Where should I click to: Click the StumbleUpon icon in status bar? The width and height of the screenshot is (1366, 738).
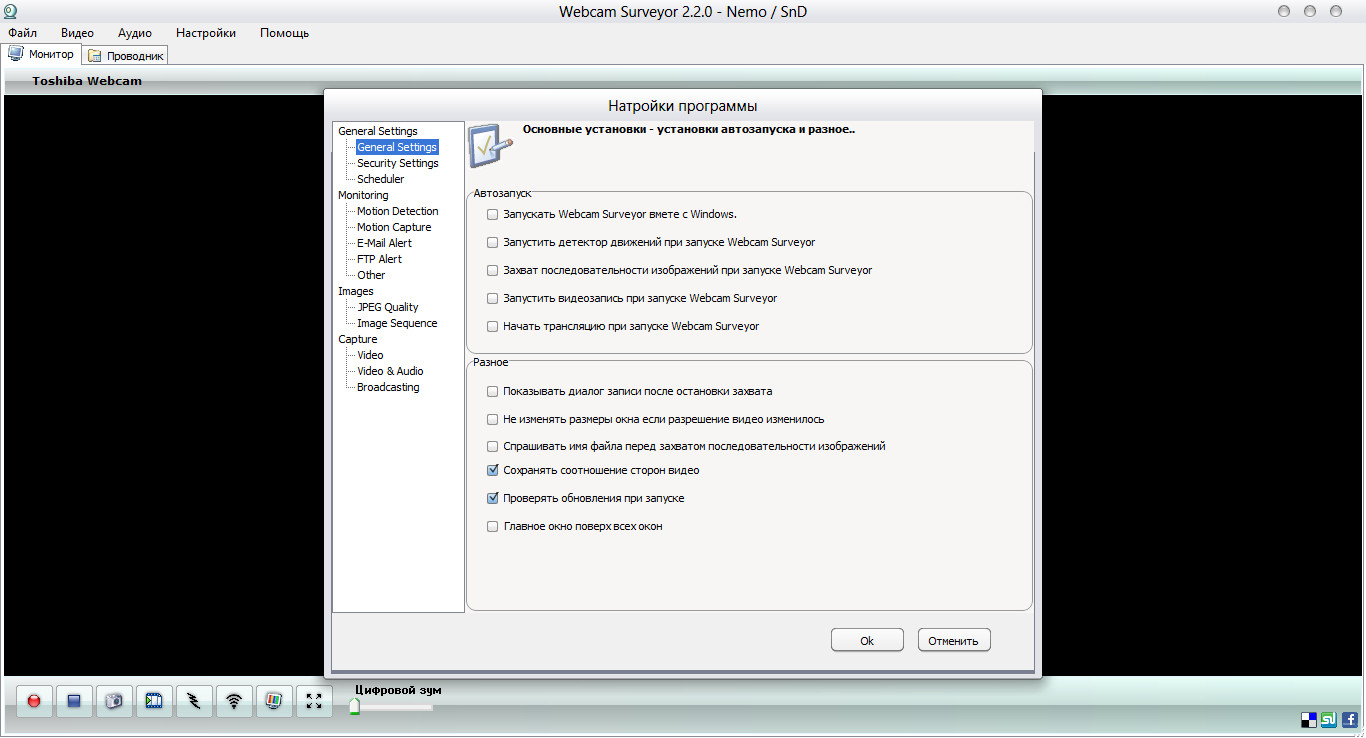pos(1329,719)
